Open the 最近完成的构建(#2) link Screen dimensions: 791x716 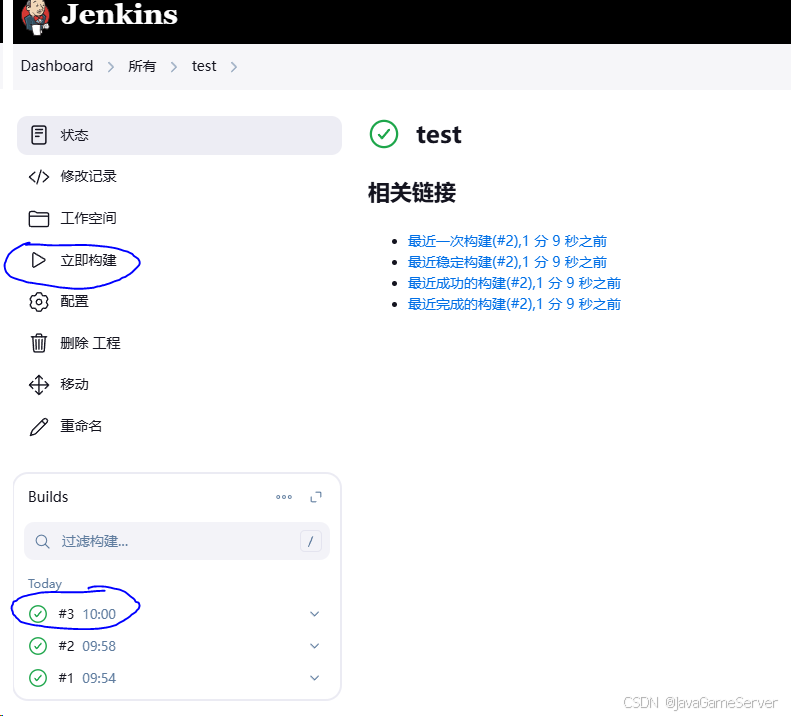514,304
